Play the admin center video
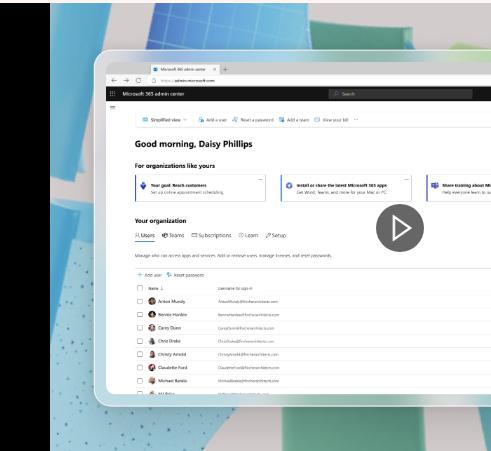The width and height of the screenshot is (491, 451). [400, 228]
